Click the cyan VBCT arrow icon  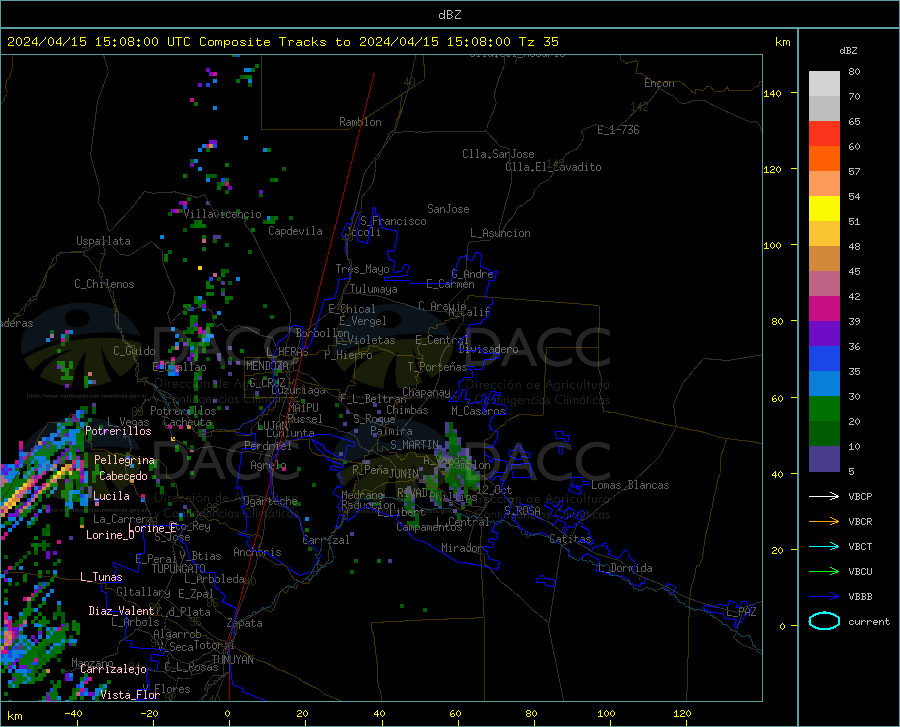point(824,546)
